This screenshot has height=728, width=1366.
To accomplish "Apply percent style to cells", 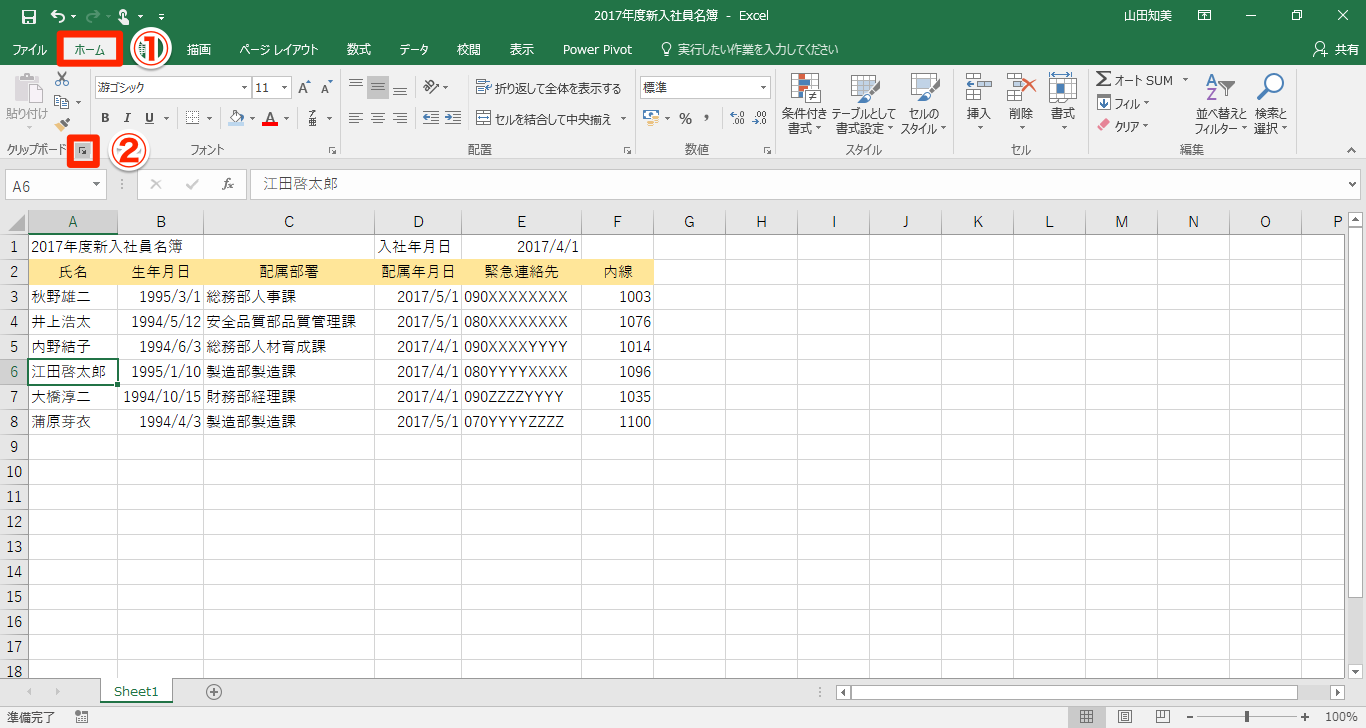I will click(685, 118).
